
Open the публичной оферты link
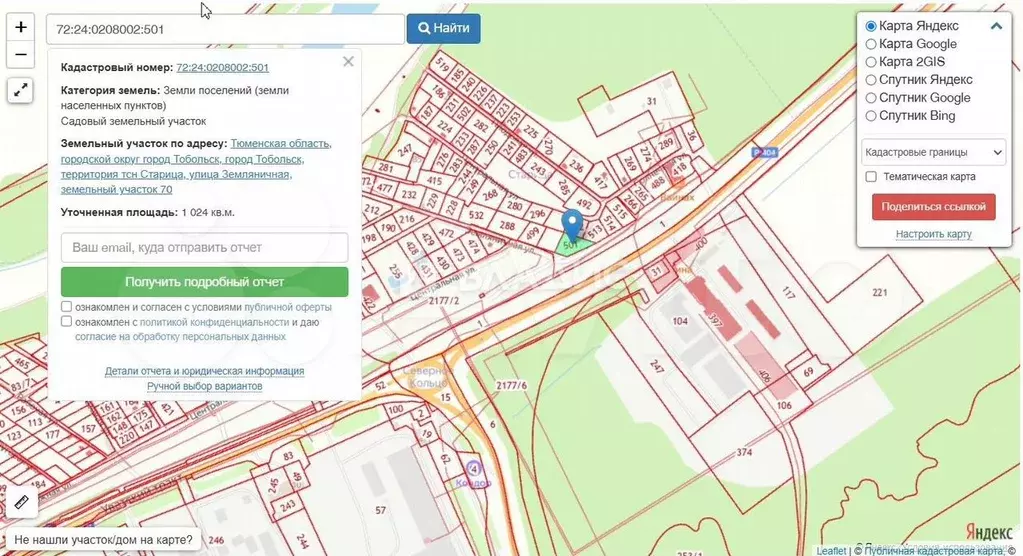(288, 307)
